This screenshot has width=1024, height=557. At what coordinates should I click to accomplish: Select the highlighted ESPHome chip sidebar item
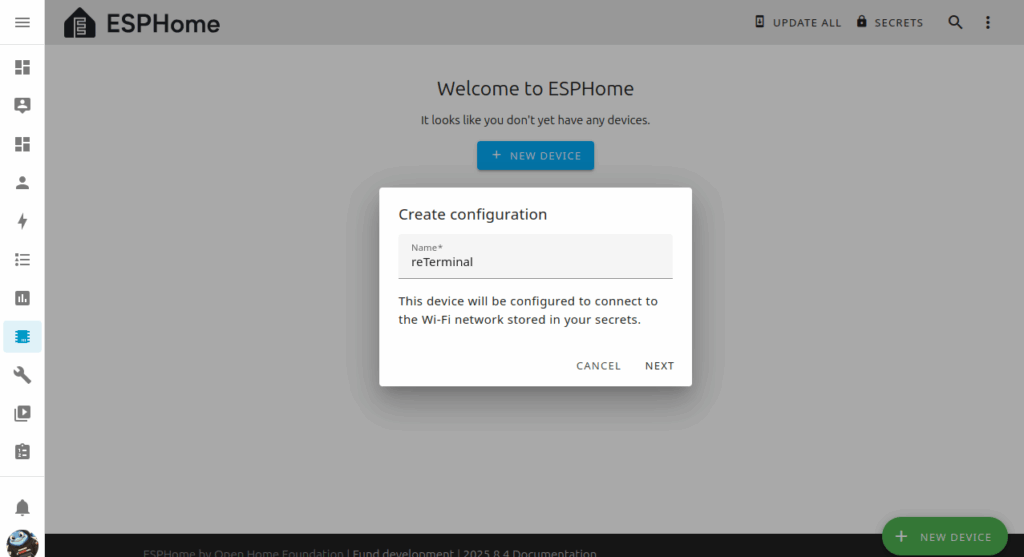(22, 337)
